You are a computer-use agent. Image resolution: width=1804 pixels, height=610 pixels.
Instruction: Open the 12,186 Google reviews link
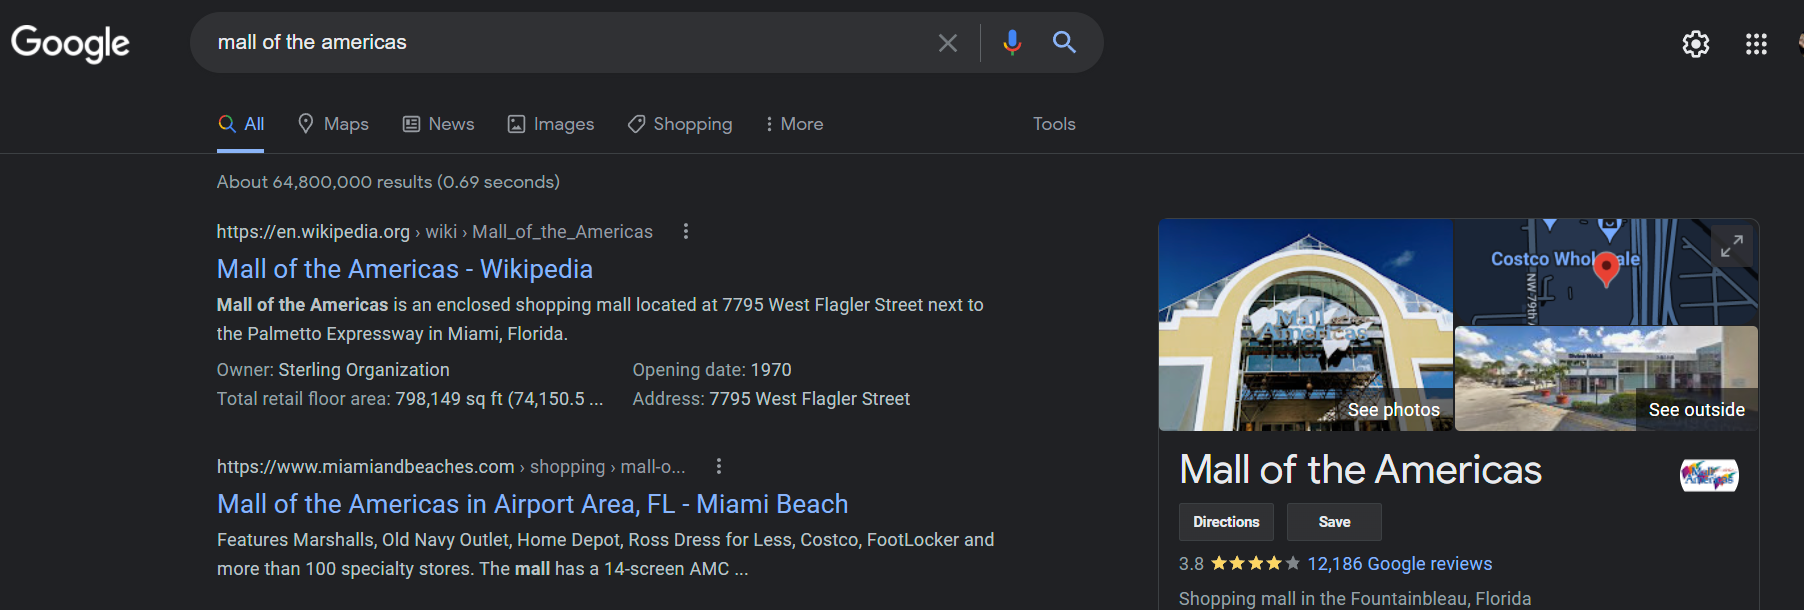(x=1399, y=564)
